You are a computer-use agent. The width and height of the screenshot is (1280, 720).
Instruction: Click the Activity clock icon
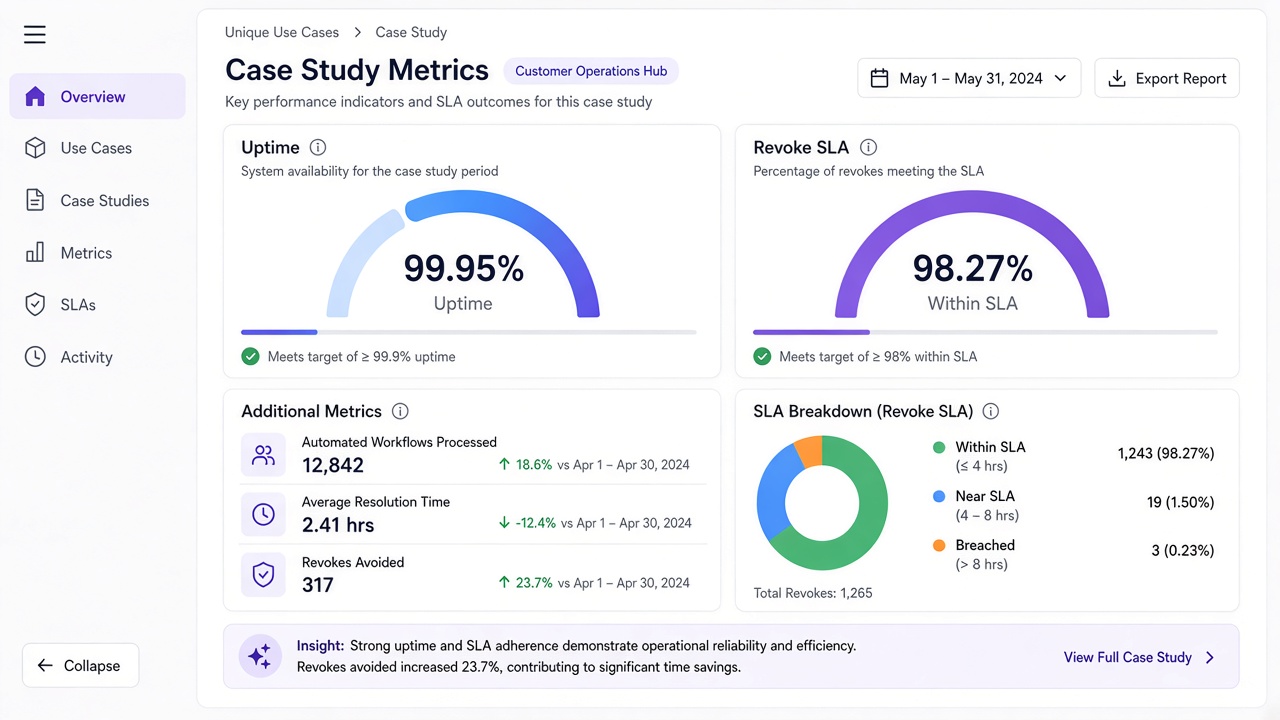pos(35,357)
